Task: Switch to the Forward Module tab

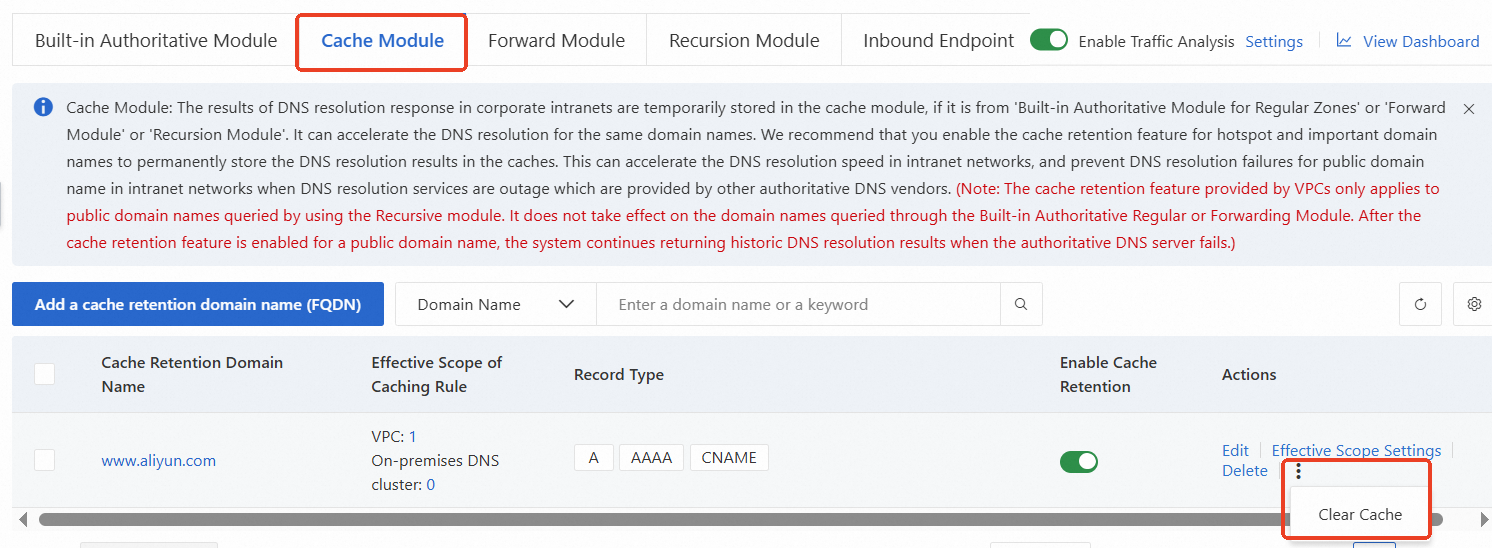Action: click(556, 41)
